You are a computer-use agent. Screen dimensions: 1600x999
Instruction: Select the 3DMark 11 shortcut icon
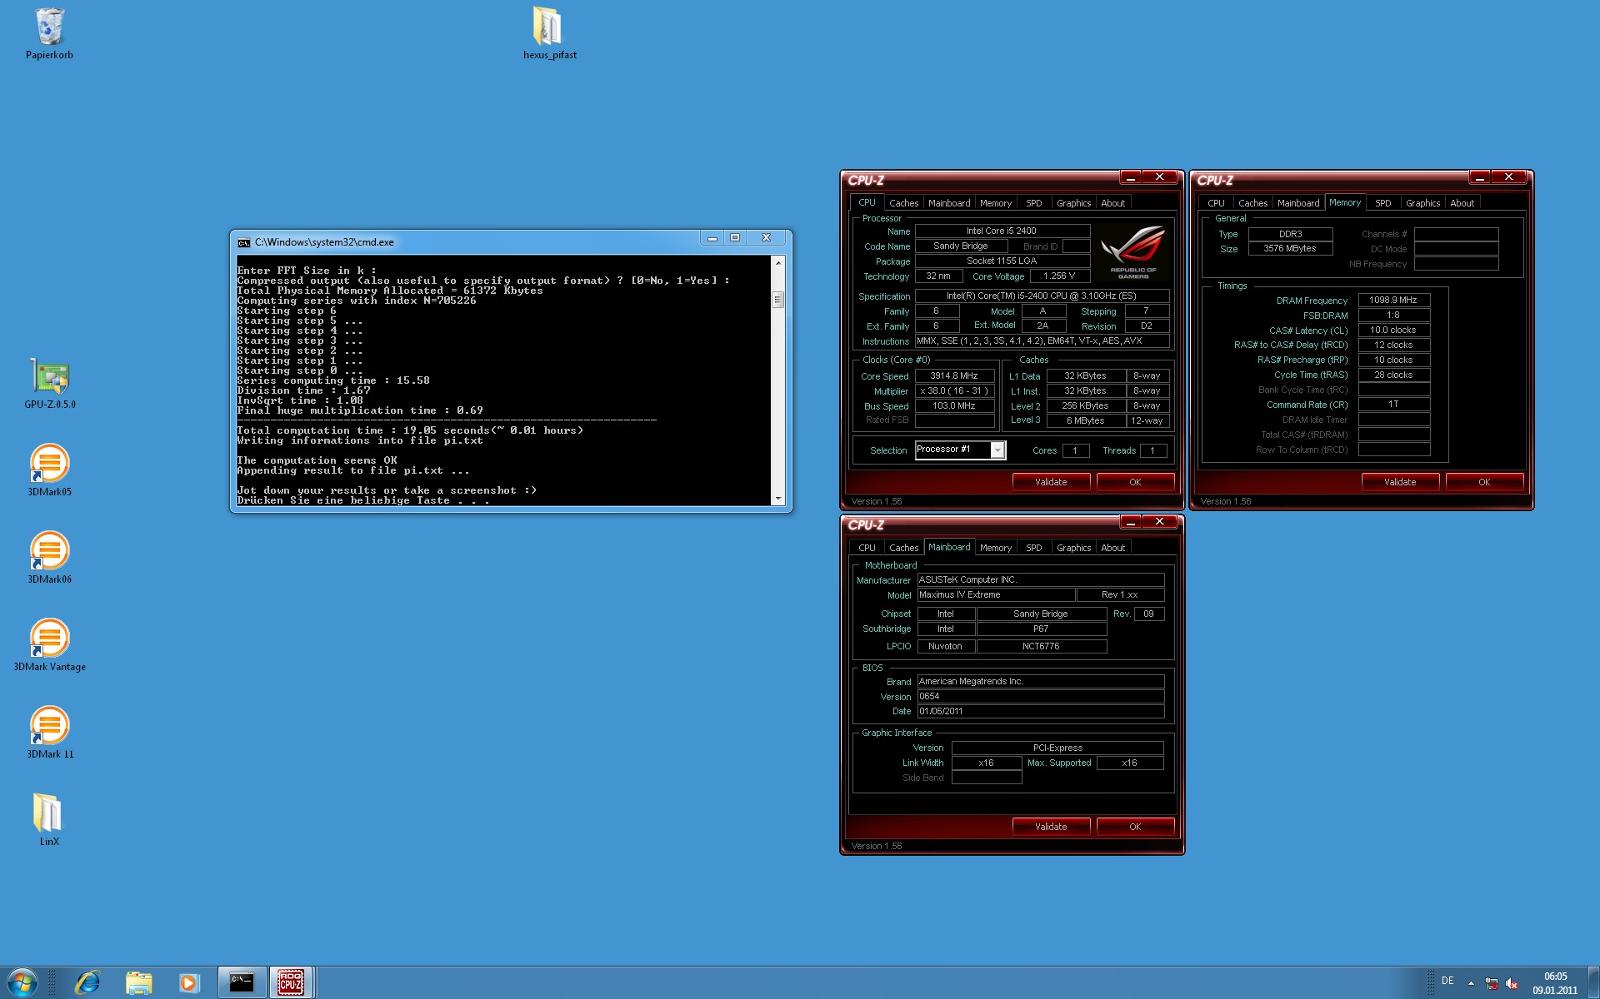pos(49,732)
